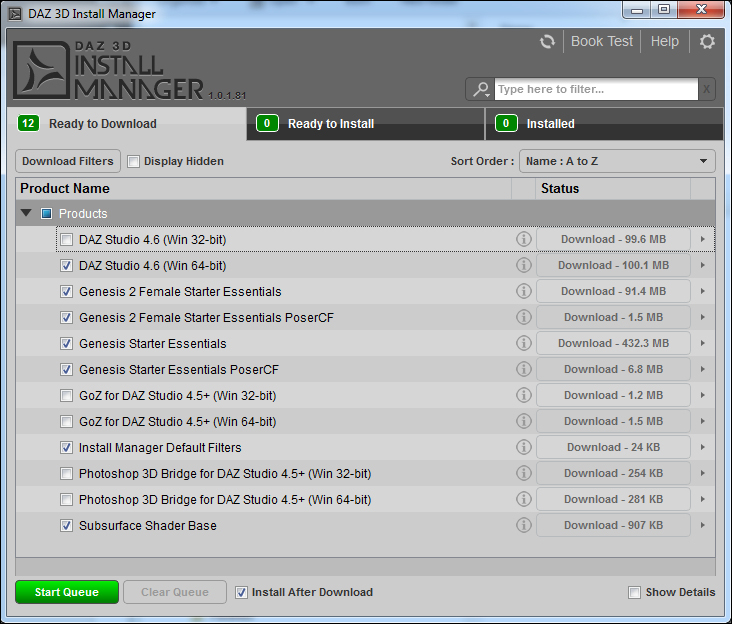Image resolution: width=732 pixels, height=624 pixels.
Task: Uncheck Genesis Starter Essentials checkbox
Action: pos(66,344)
